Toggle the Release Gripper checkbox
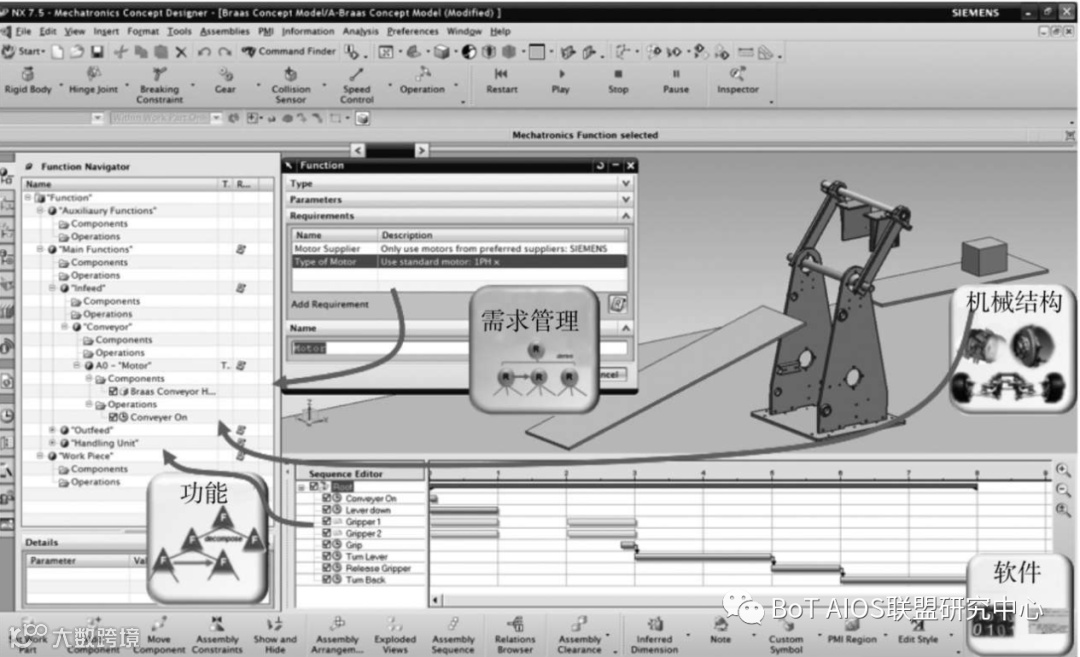The height and width of the screenshot is (657, 1080). [326, 568]
